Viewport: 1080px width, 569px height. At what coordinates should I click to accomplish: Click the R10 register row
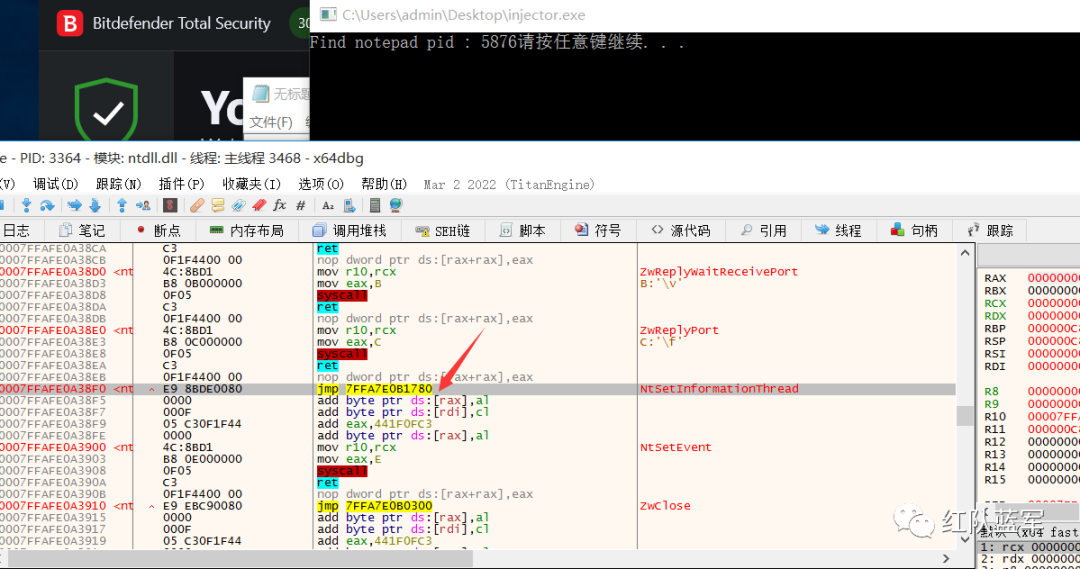click(x=1031, y=417)
